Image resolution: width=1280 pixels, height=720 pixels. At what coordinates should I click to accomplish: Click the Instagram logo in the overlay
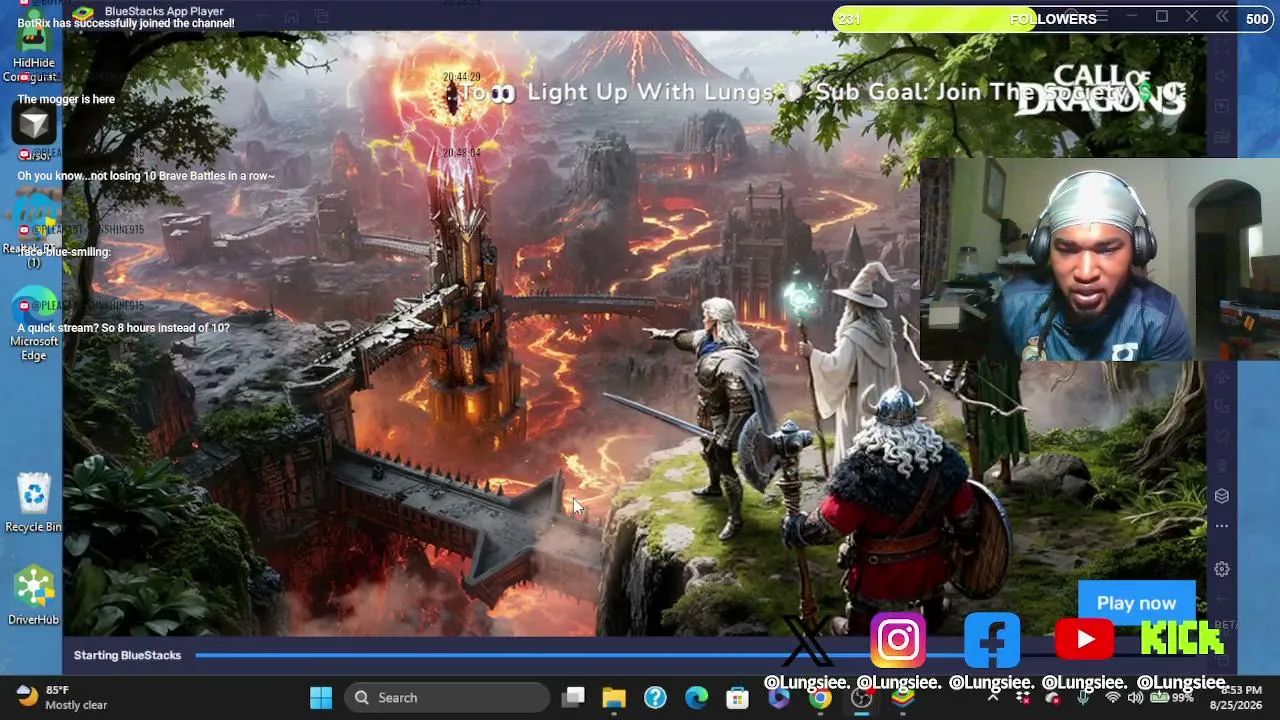tap(898, 640)
